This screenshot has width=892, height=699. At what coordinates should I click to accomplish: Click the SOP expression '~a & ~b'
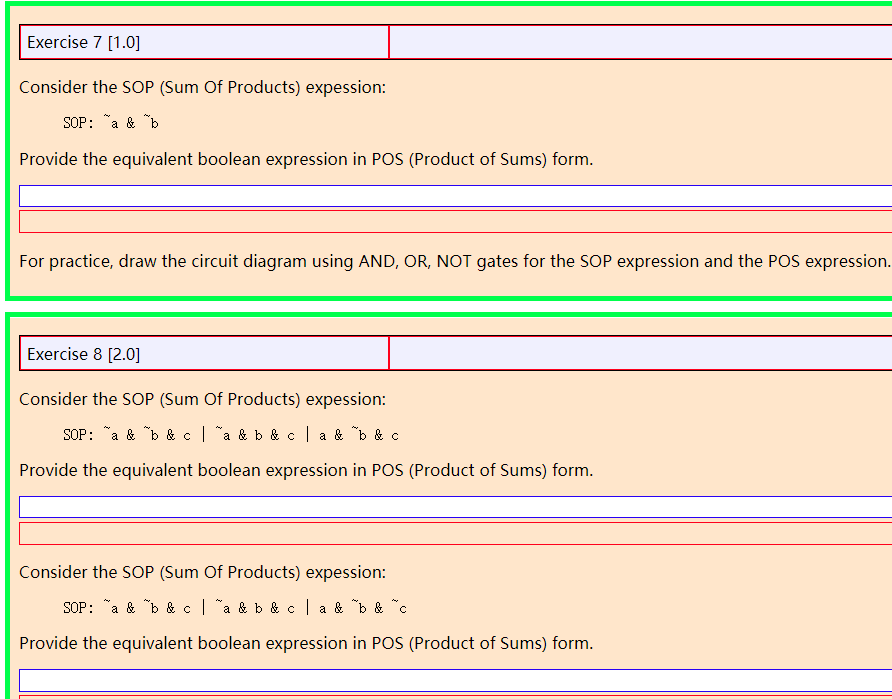coord(110,122)
